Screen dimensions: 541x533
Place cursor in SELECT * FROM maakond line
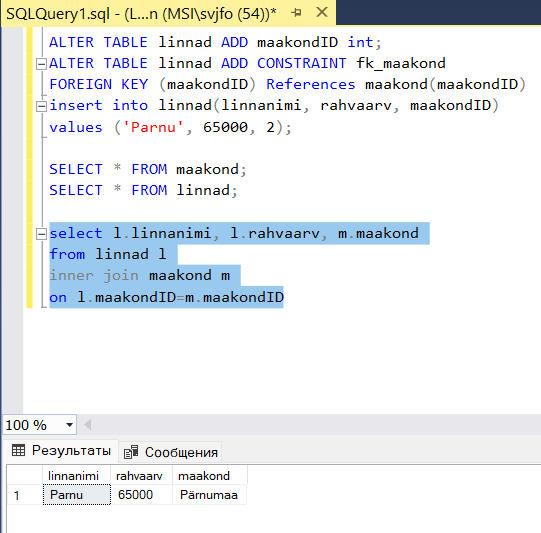click(x=148, y=169)
